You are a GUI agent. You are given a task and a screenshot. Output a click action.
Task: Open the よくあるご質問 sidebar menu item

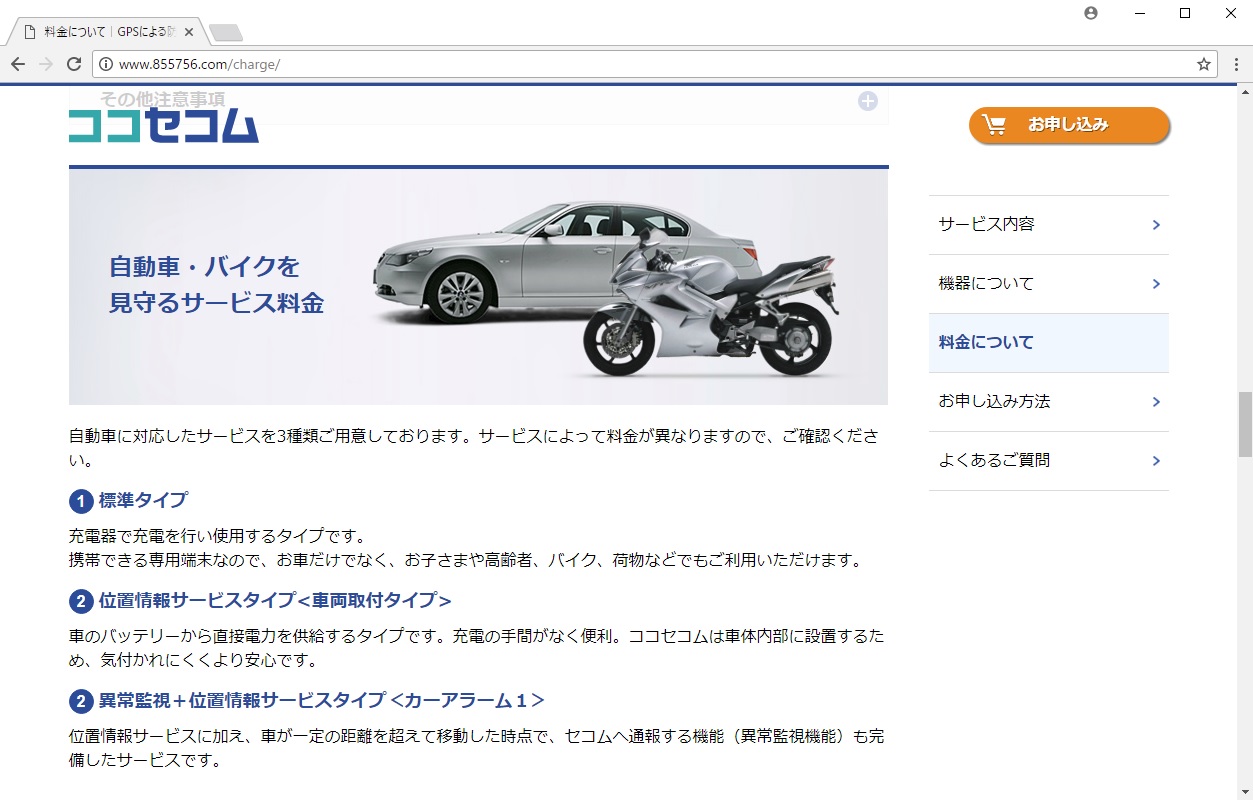coord(1048,461)
